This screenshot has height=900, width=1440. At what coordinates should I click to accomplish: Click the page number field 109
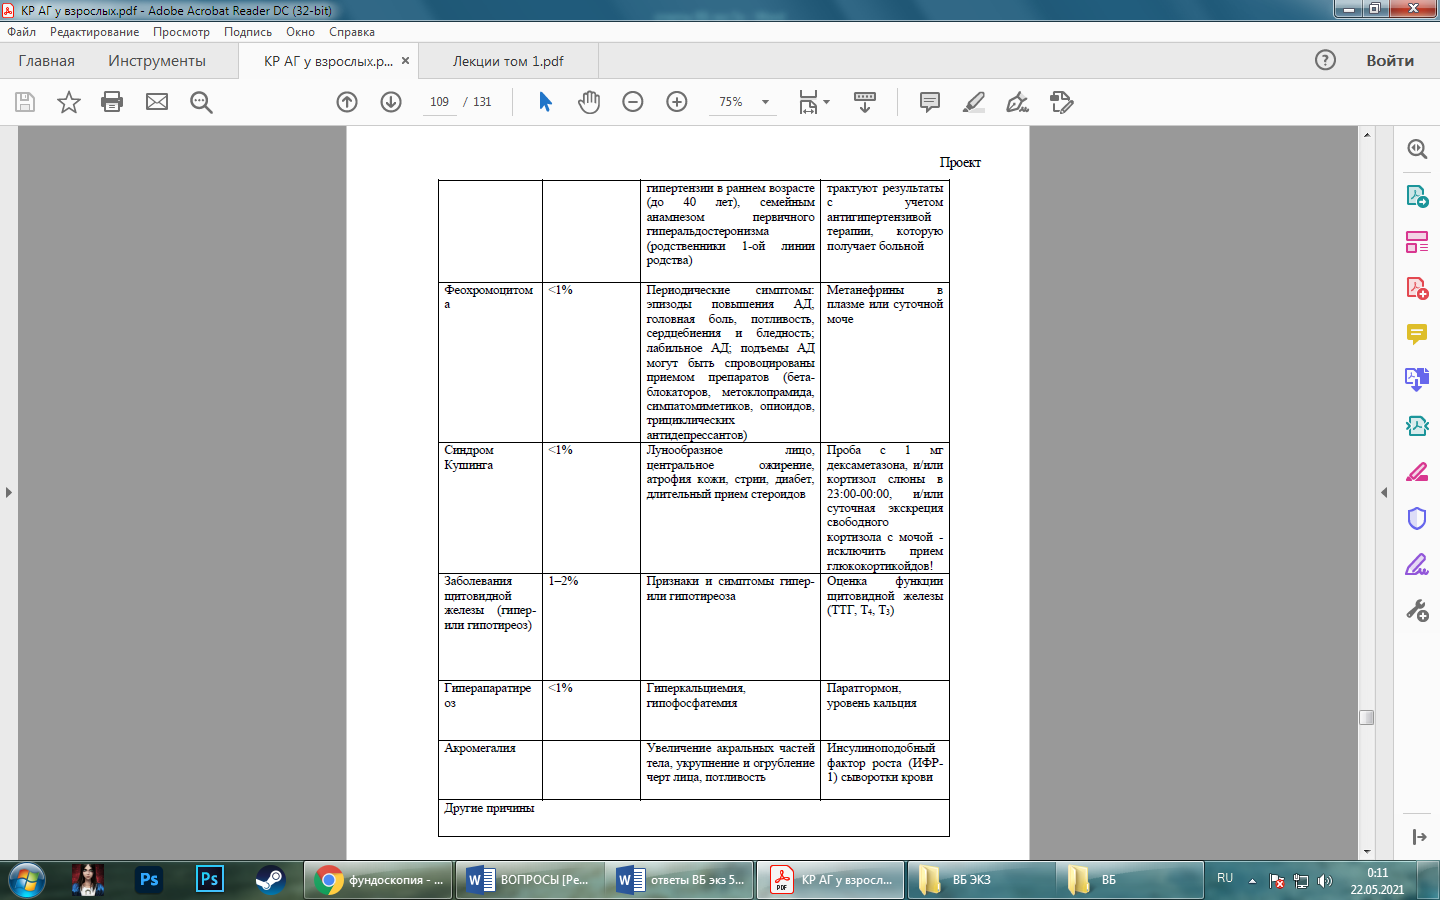pyautogui.click(x=440, y=102)
